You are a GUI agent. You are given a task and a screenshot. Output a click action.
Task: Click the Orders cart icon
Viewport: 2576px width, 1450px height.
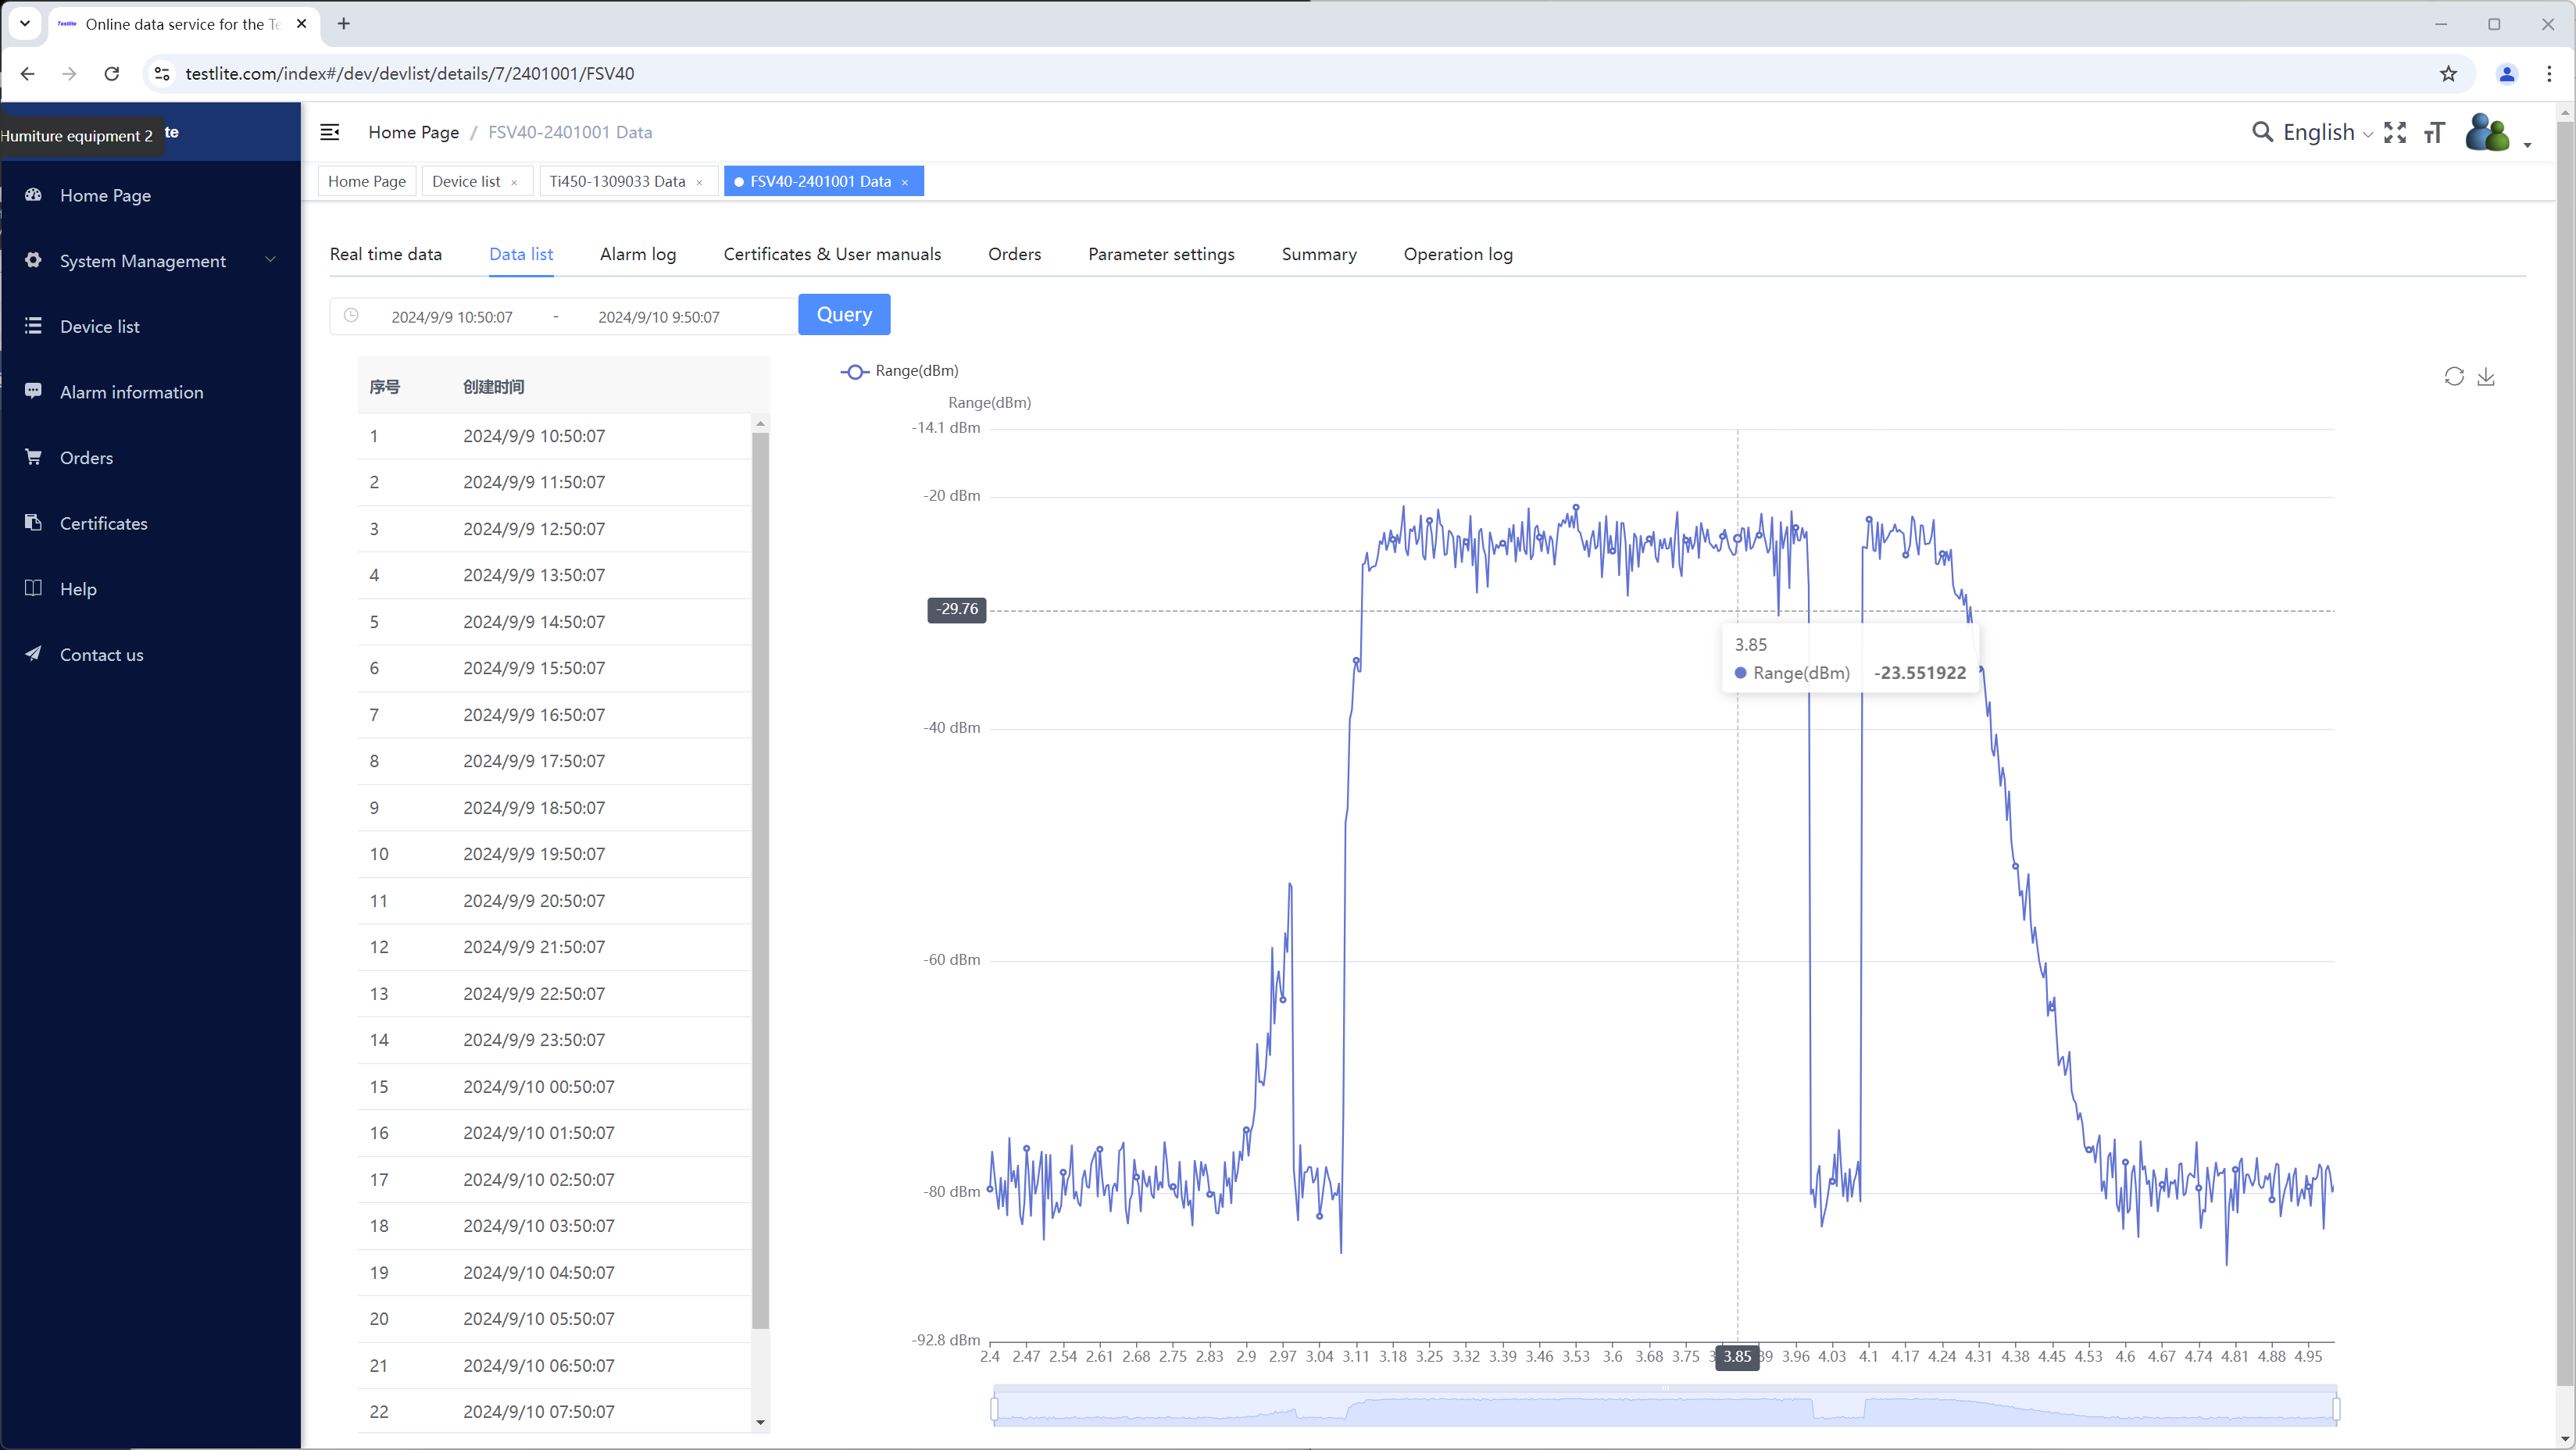(33, 457)
